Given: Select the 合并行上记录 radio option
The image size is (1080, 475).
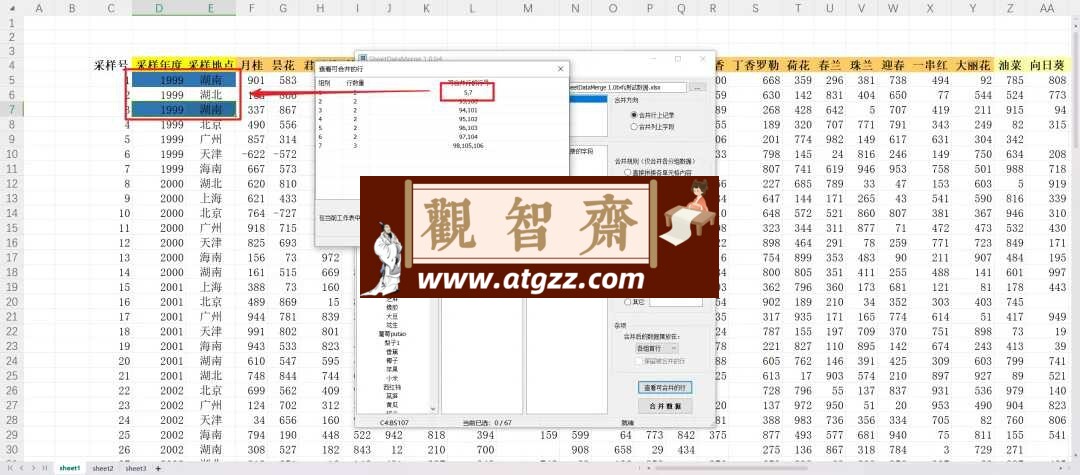Looking at the screenshot, I should coord(654,115).
